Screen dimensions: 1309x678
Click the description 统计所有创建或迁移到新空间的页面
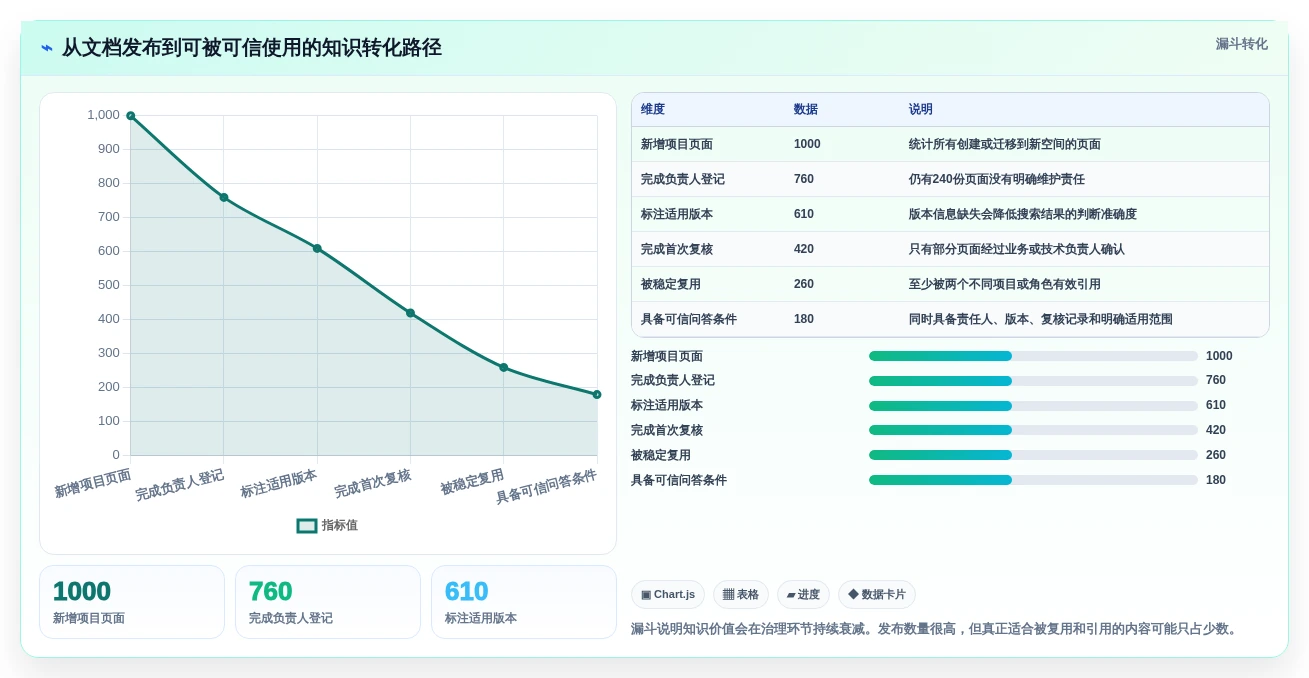pyautogui.click(x=1004, y=144)
